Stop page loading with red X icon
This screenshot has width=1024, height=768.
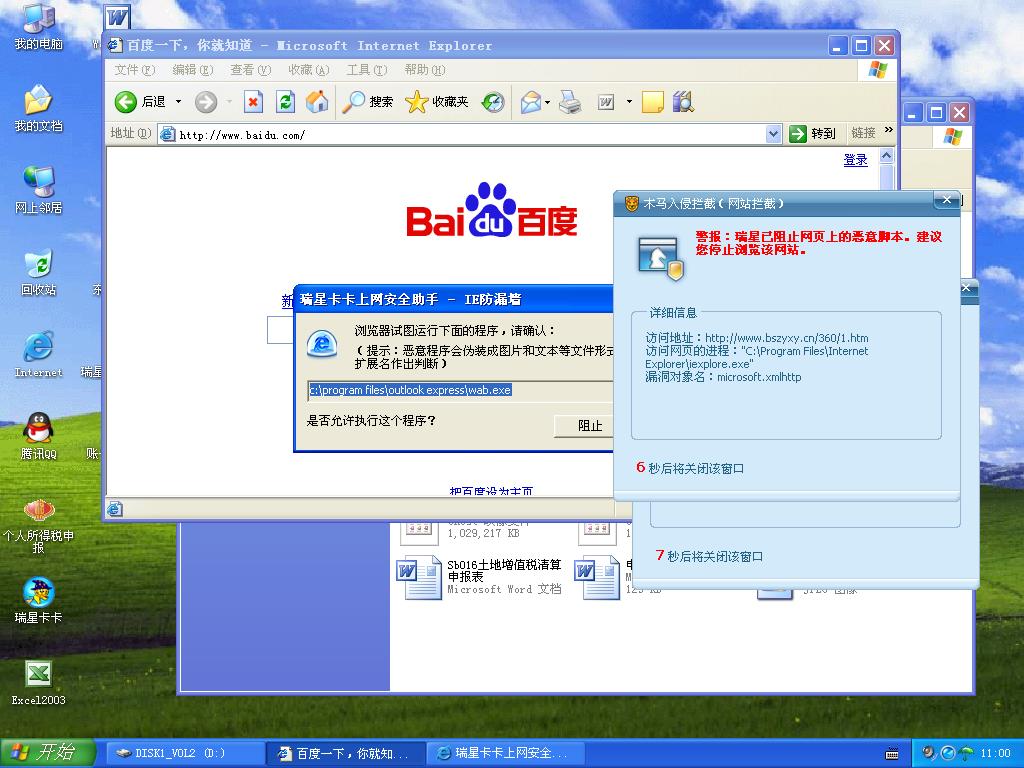tap(253, 102)
